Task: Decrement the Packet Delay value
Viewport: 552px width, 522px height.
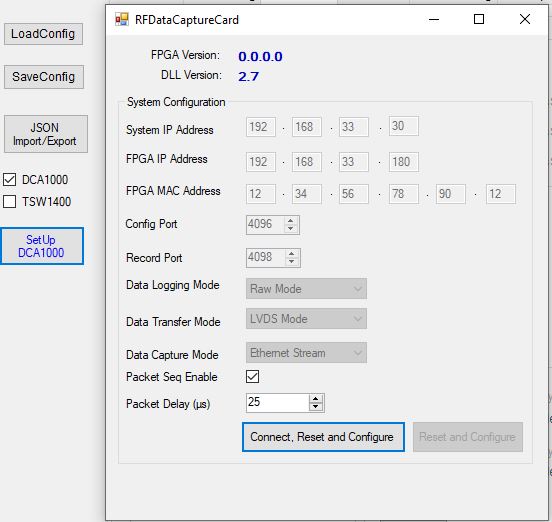Action: tap(316, 407)
